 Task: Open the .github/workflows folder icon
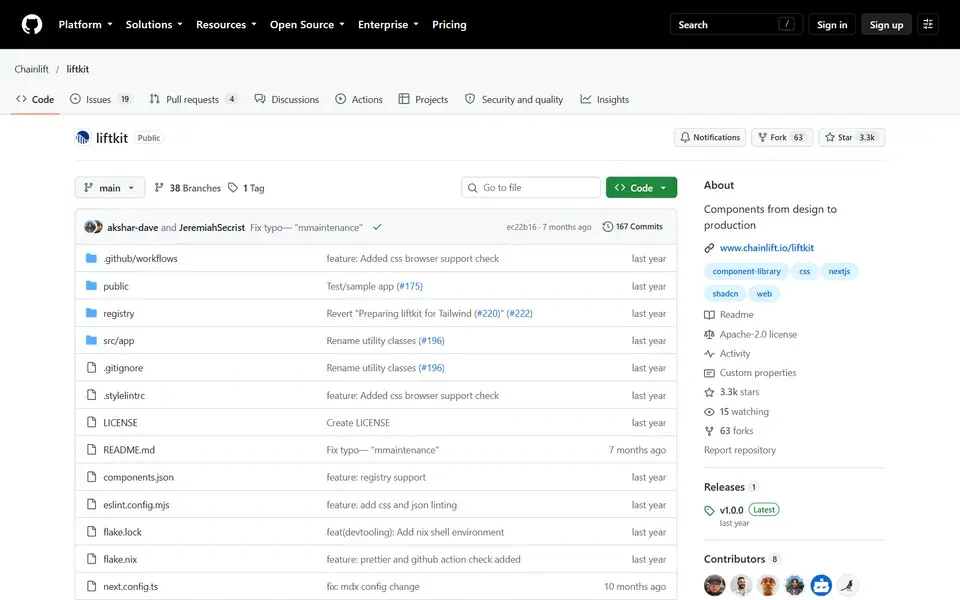pyautogui.click(x=91, y=258)
